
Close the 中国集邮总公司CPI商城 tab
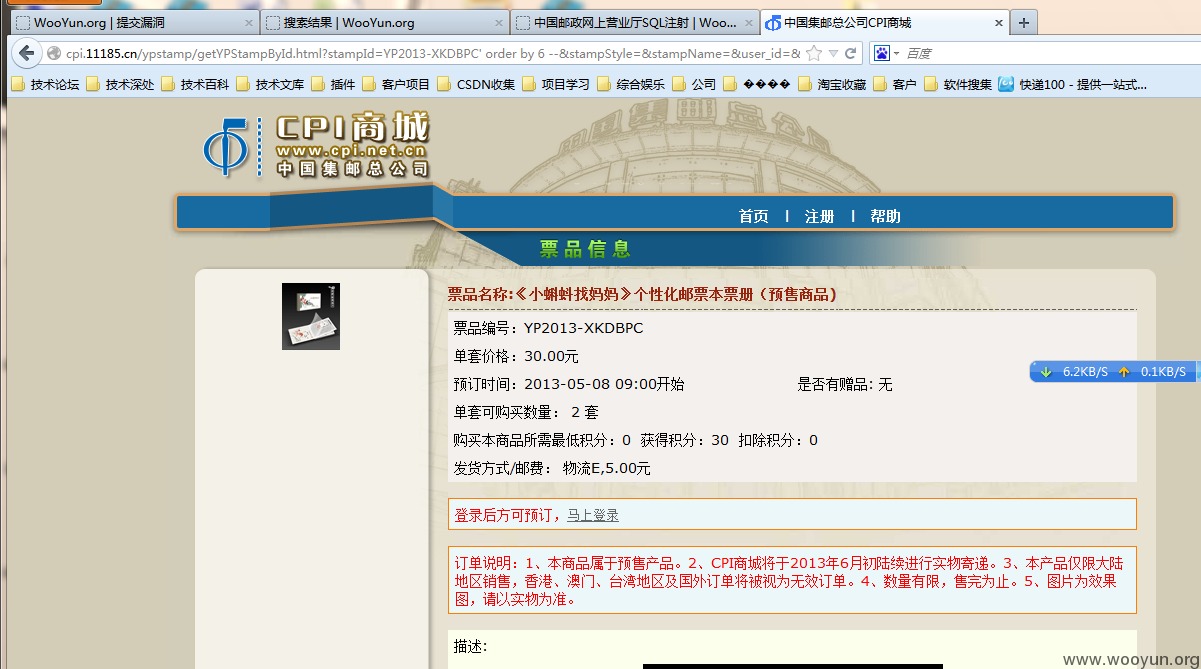pos(998,23)
